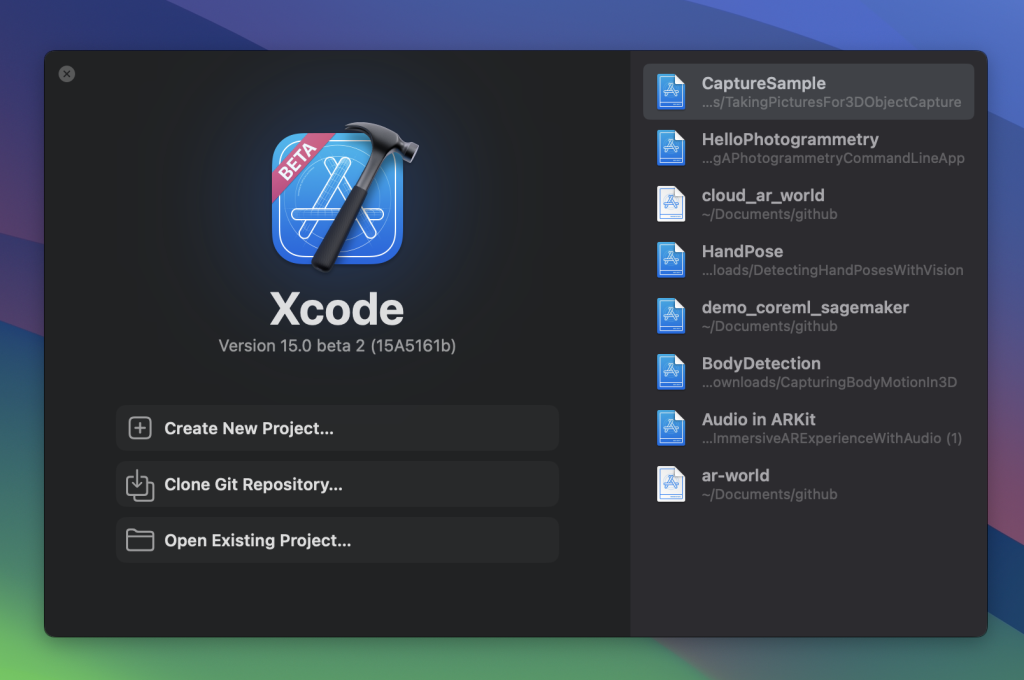Click the HandPose project file icon
The width and height of the screenshot is (1024, 680).
pos(668,259)
